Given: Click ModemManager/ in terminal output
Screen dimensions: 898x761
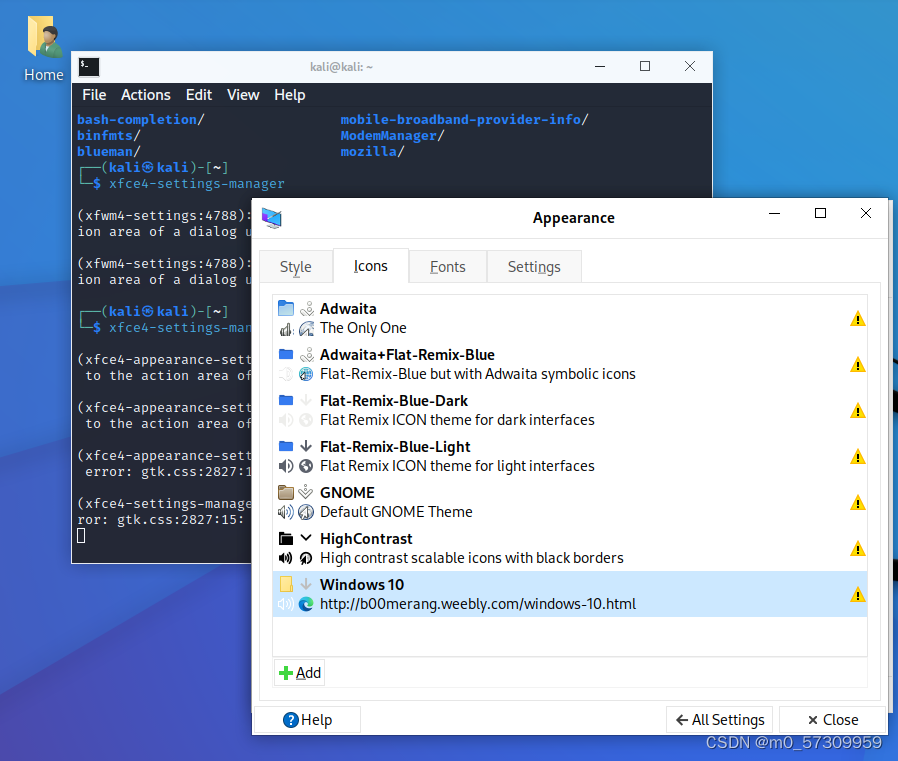Looking at the screenshot, I should point(392,136).
